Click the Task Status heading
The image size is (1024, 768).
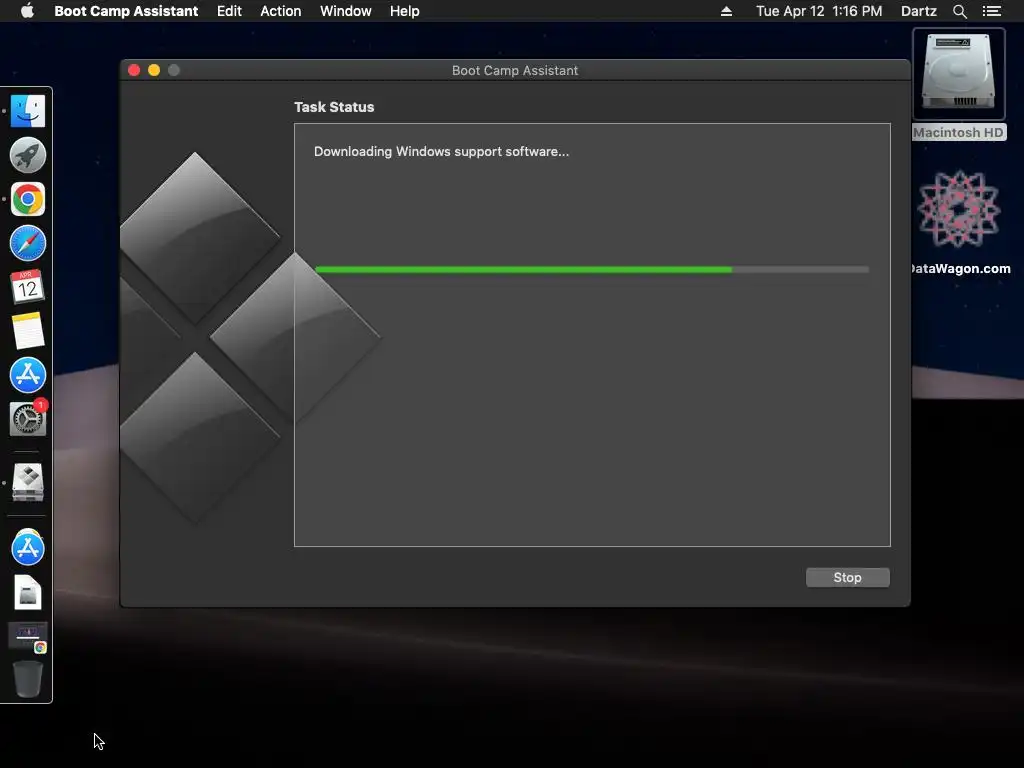coord(334,107)
